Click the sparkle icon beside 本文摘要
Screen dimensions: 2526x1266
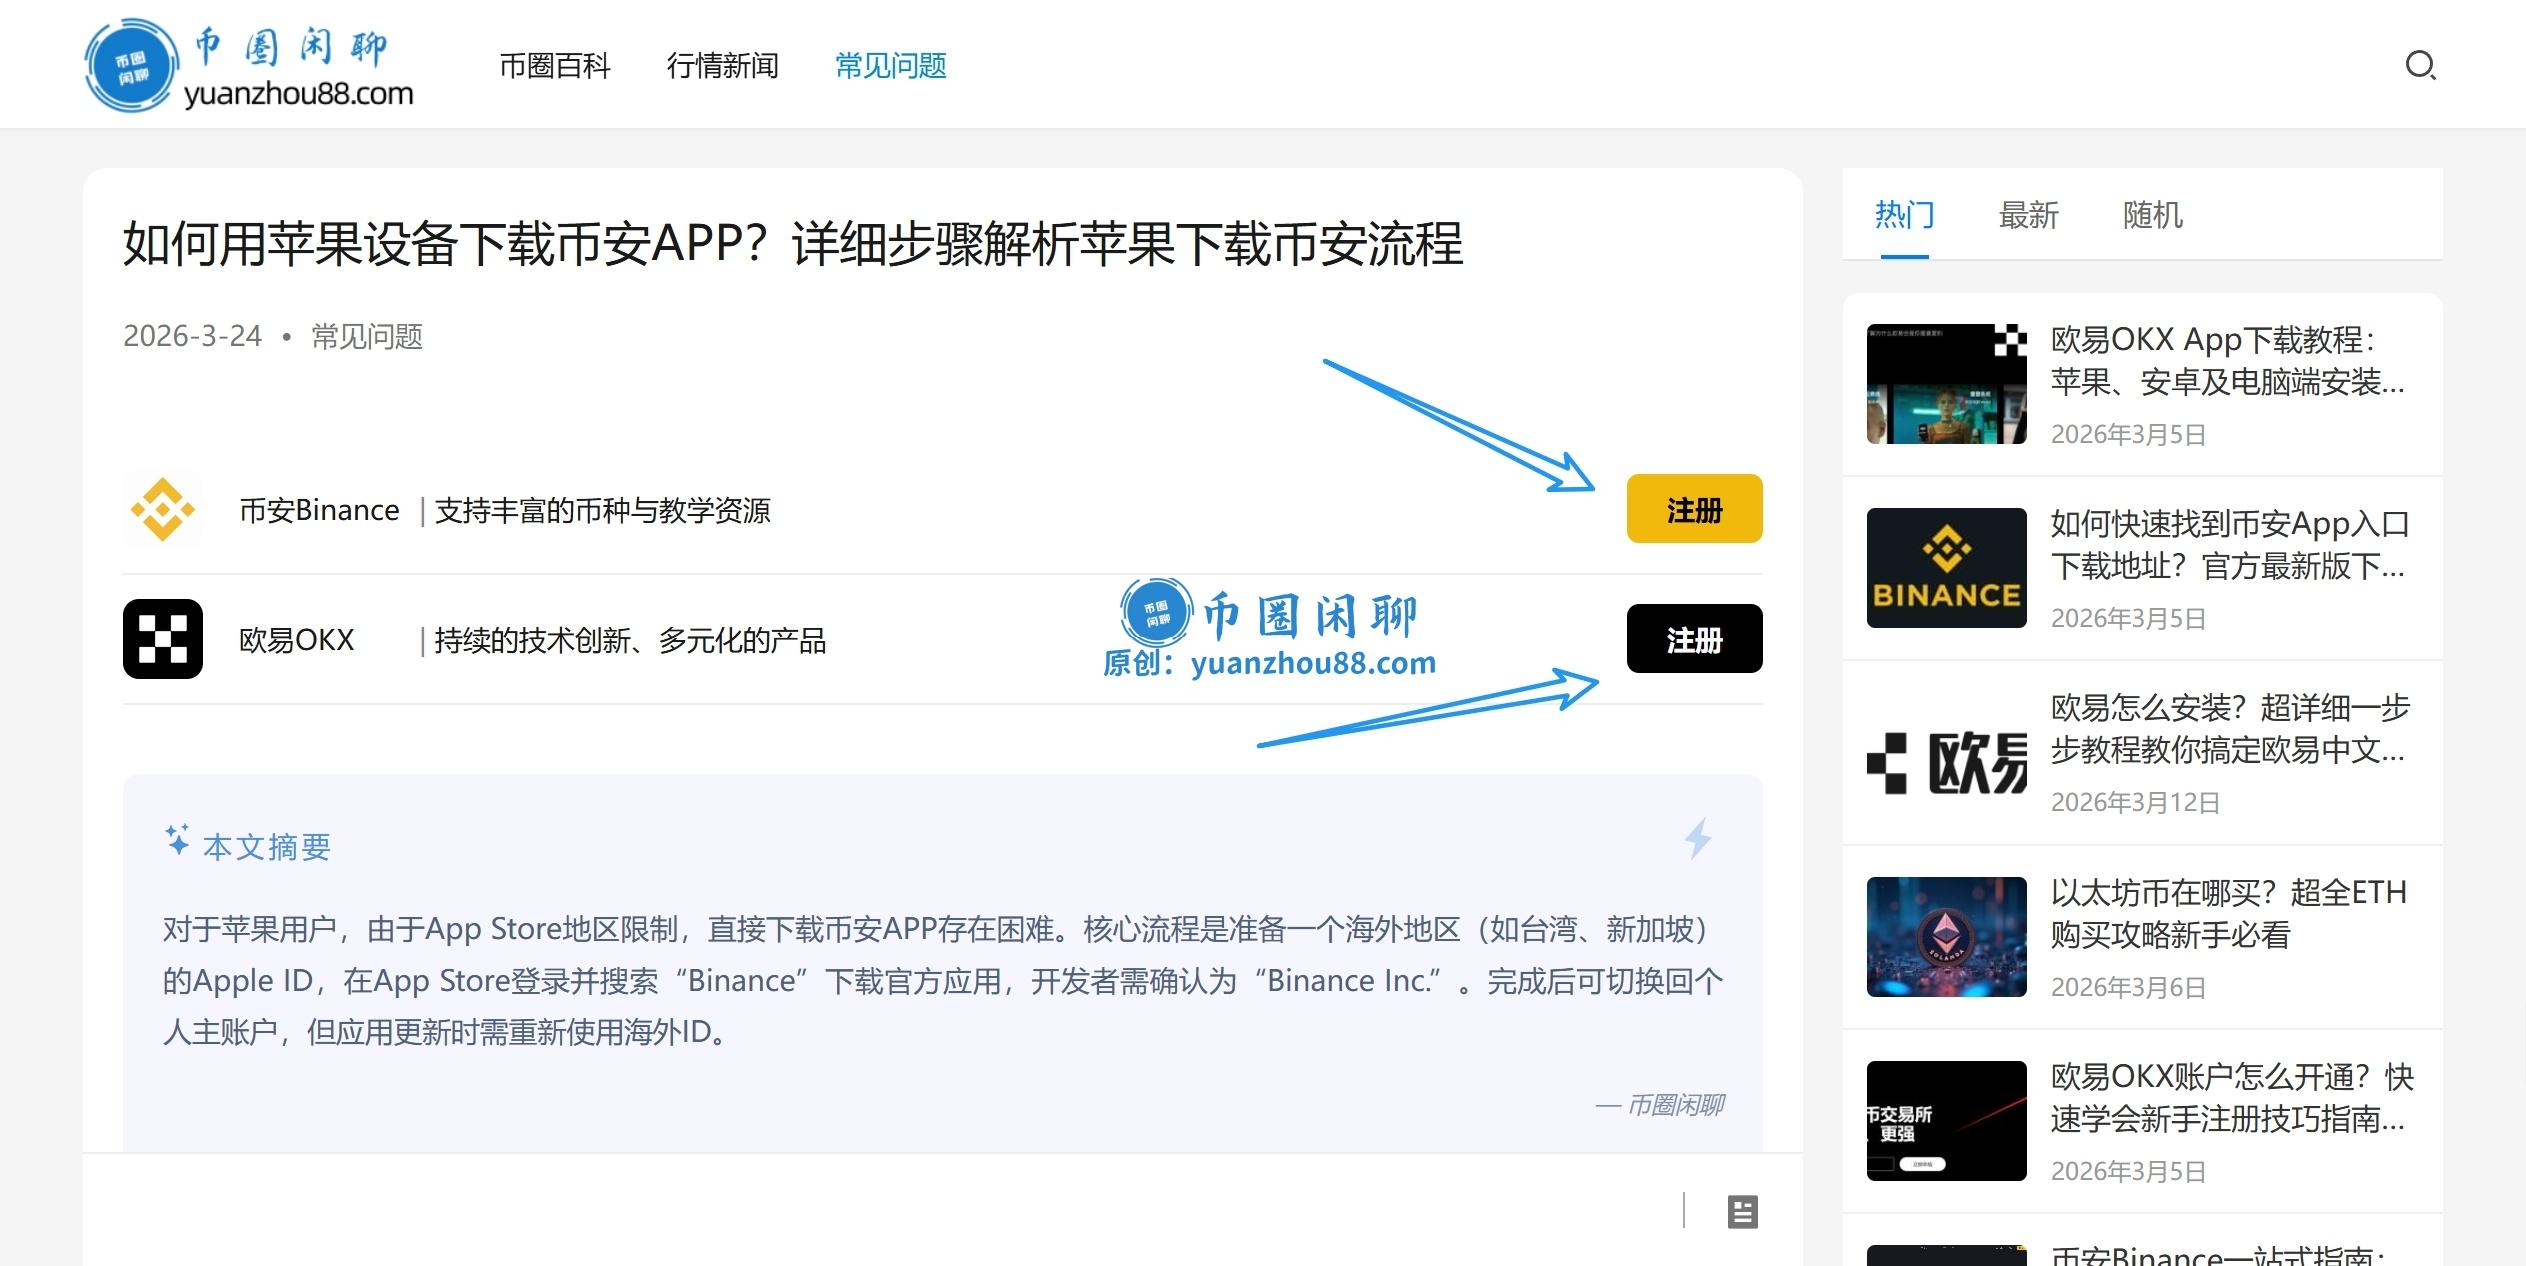click(x=177, y=840)
